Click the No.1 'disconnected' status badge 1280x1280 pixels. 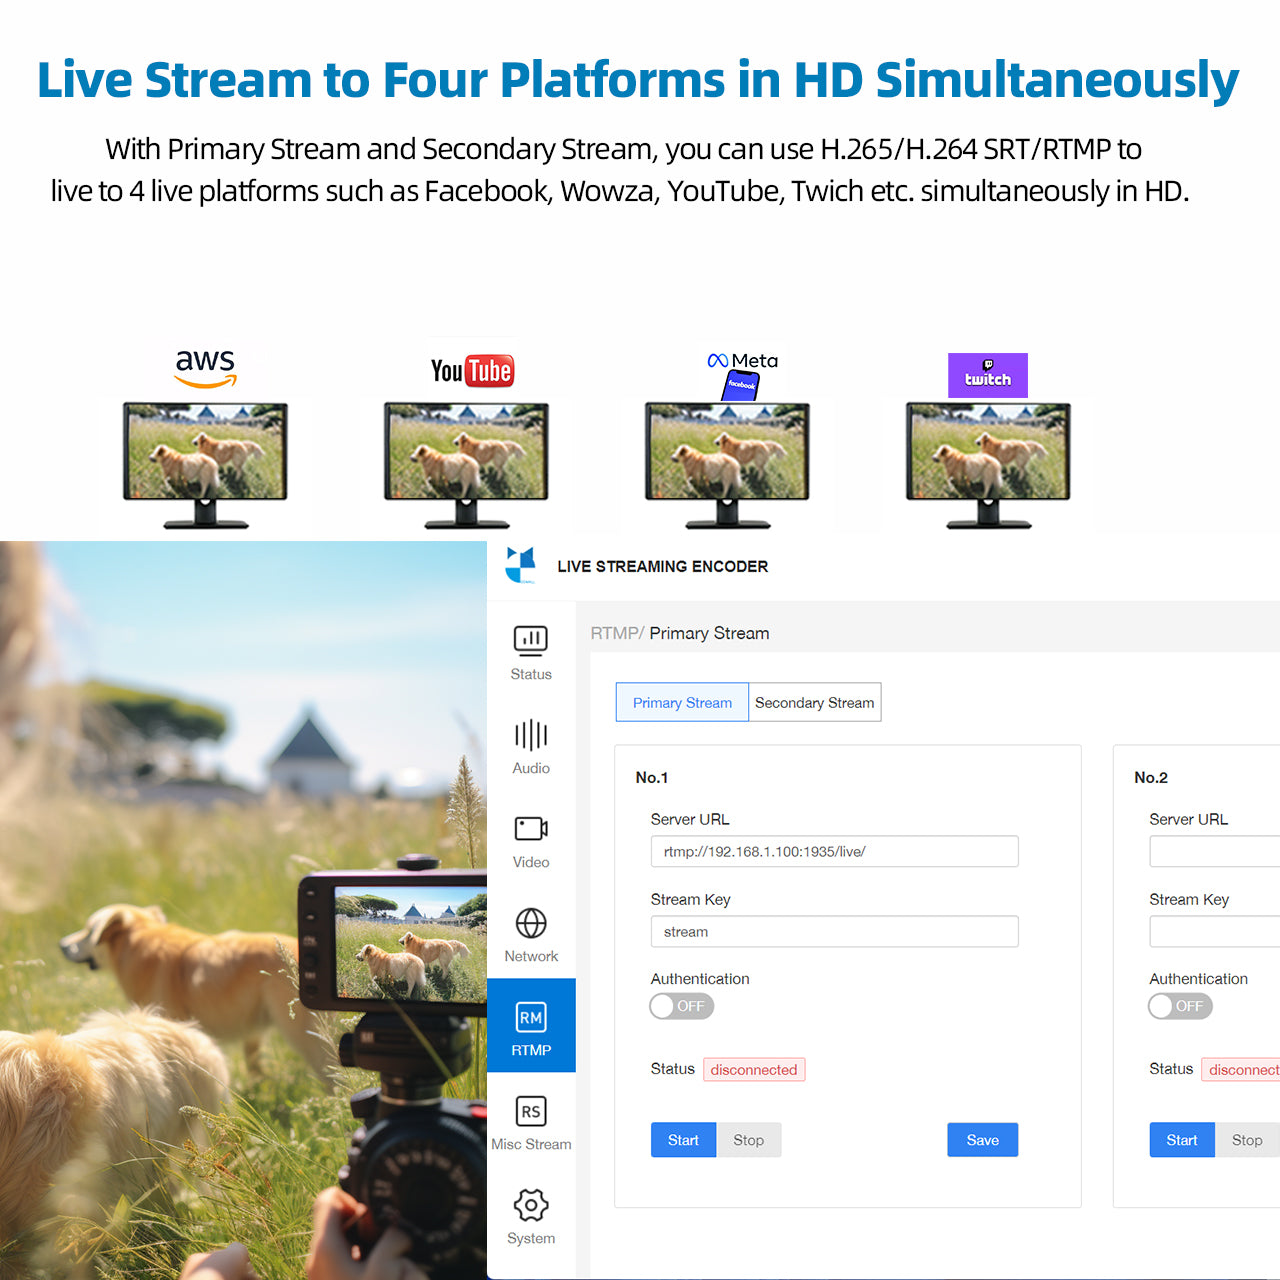pyautogui.click(x=754, y=1069)
